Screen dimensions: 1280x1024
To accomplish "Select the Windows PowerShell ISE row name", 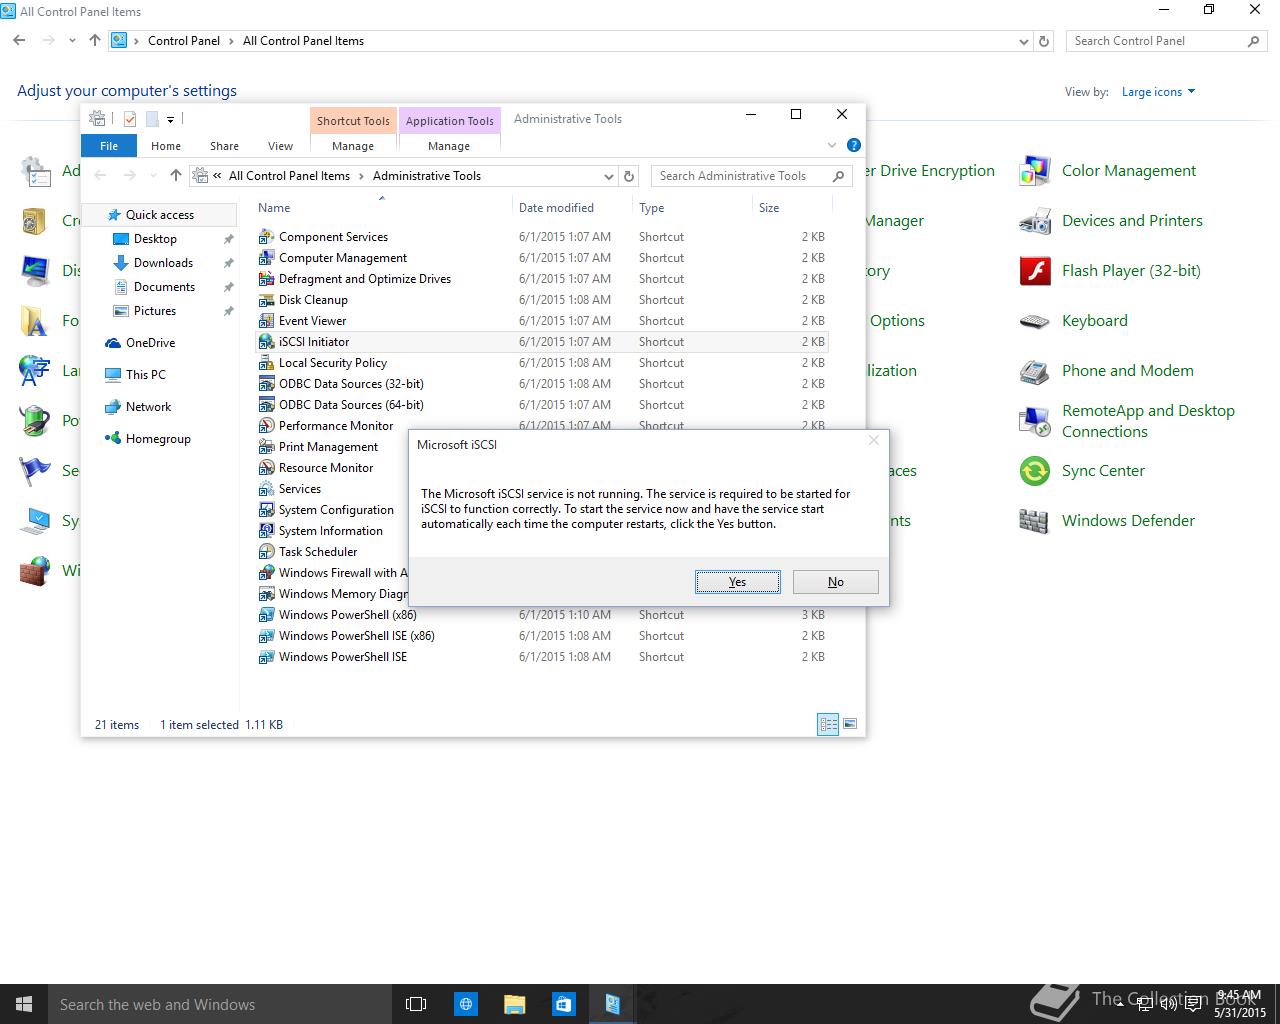I will click(x=343, y=657).
